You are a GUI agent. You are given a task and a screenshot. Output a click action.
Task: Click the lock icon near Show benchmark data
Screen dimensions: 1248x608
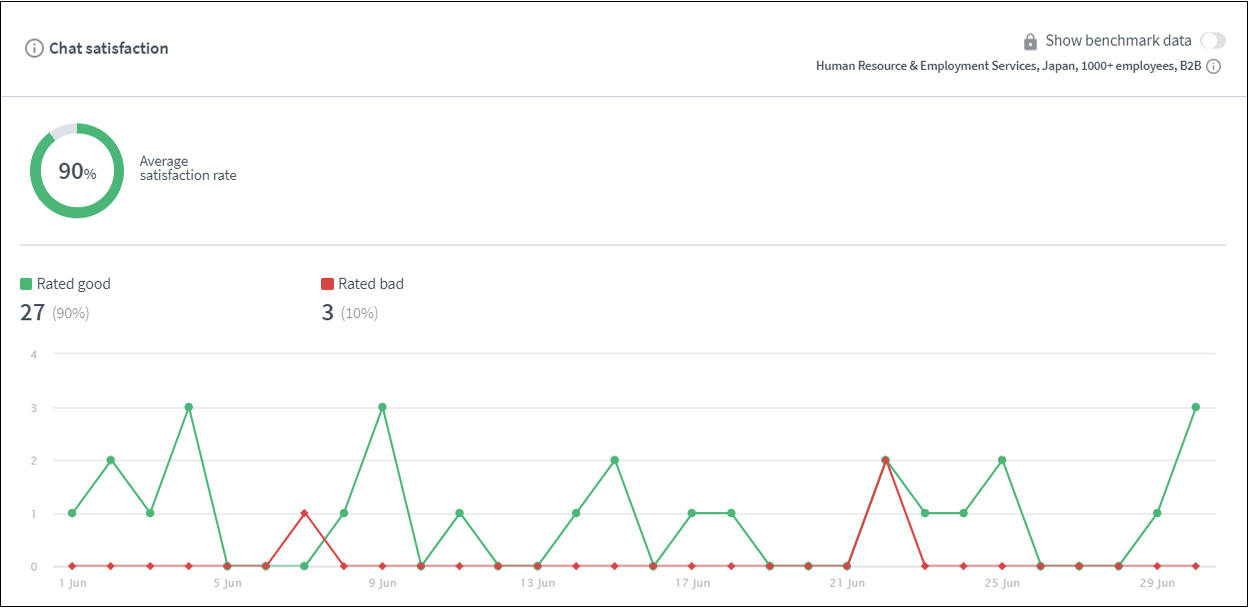pyautogui.click(x=1030, y=42)
